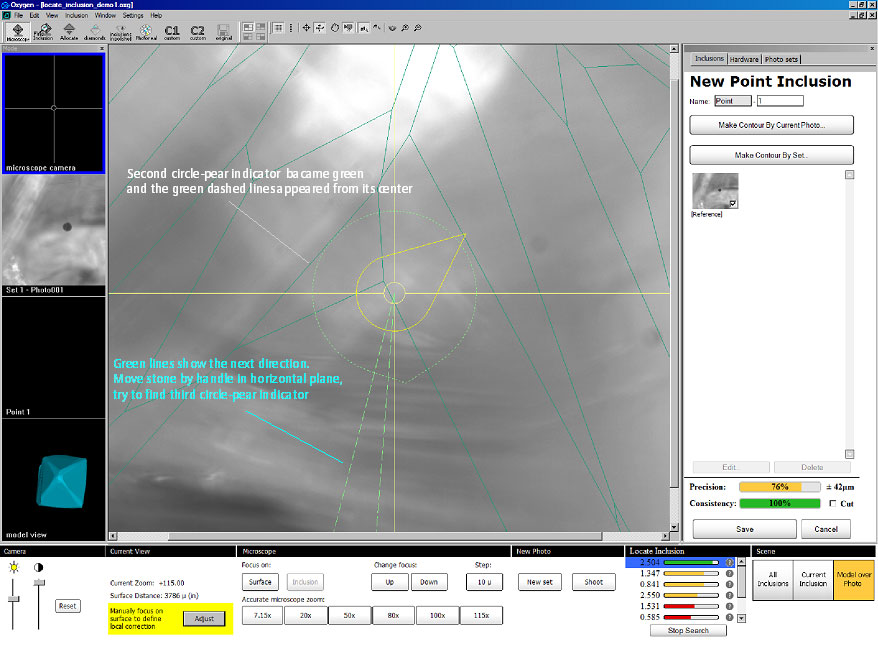Image resolution: width=878 pixels, height=660 pixels.
Task: Click the Find Inclusion toolbar icon
Action: coord(42,31)
